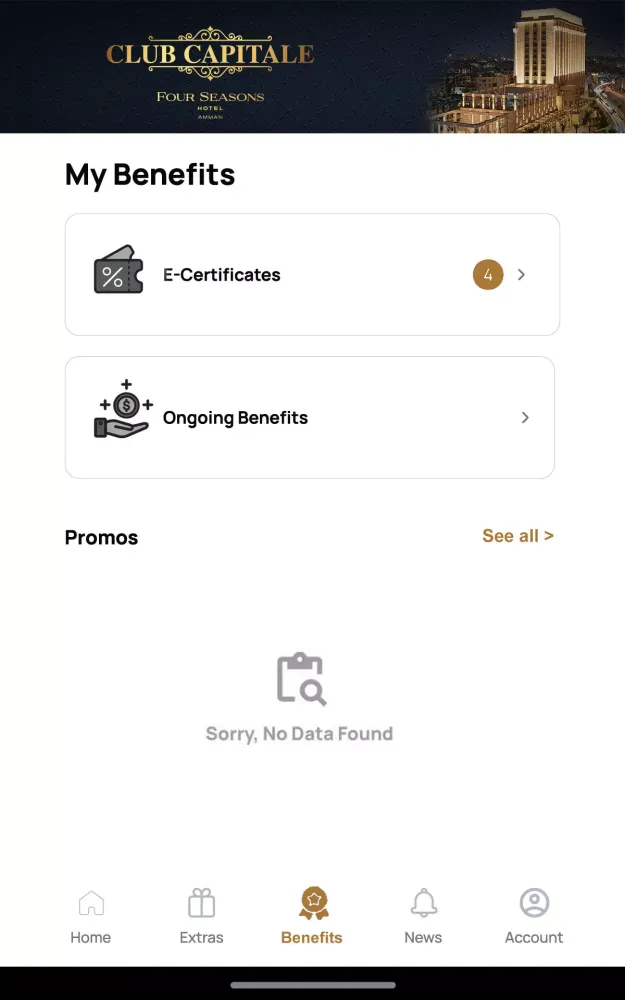Open the E-Certificates label text

coord(222,275)
